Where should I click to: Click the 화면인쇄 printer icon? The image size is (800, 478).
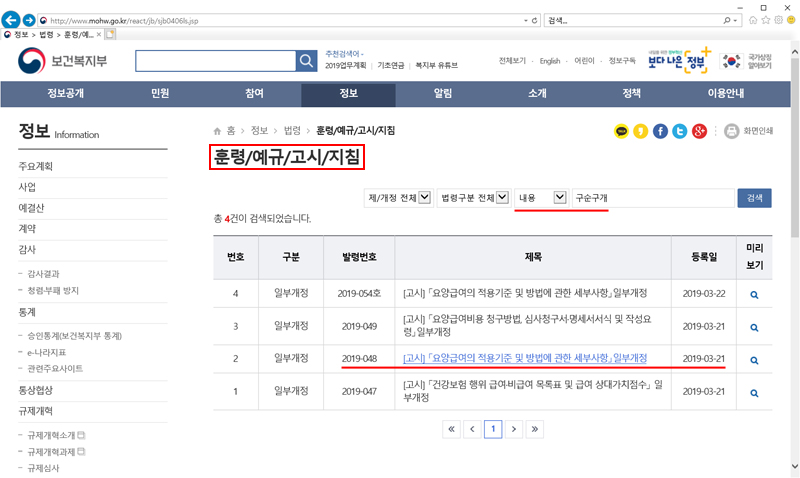[731, 131]
